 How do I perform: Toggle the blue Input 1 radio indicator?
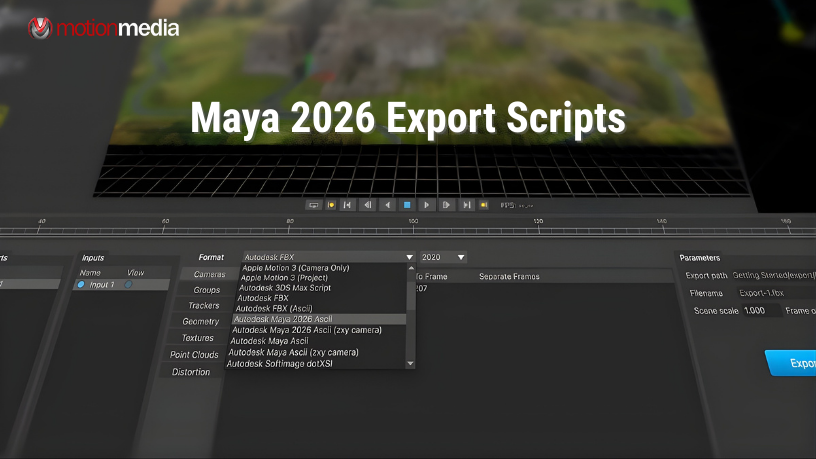(x=81, y=285)
